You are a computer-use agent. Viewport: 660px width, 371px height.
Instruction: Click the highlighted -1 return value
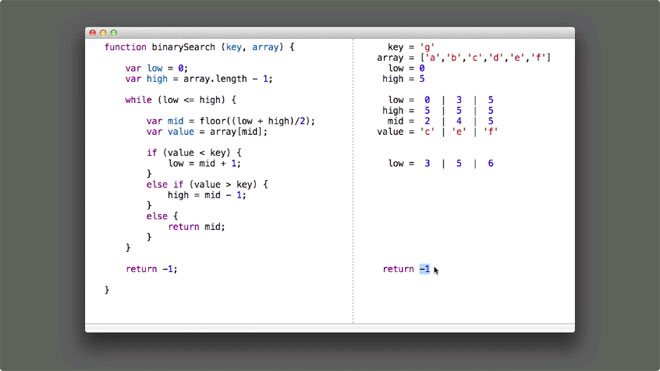click(x=425, y=269)
